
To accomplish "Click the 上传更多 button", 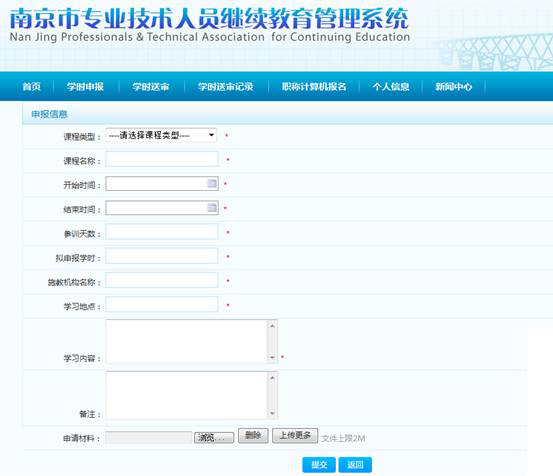I will click(x=295, y=435).
